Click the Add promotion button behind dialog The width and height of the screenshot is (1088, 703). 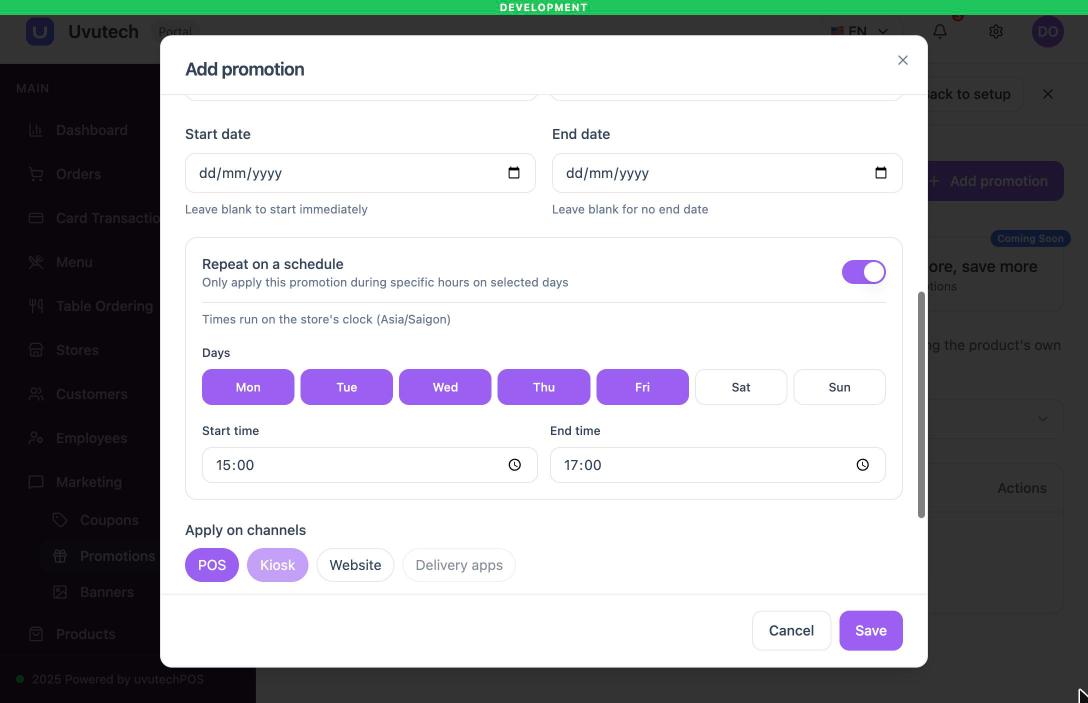pos(995,181)
